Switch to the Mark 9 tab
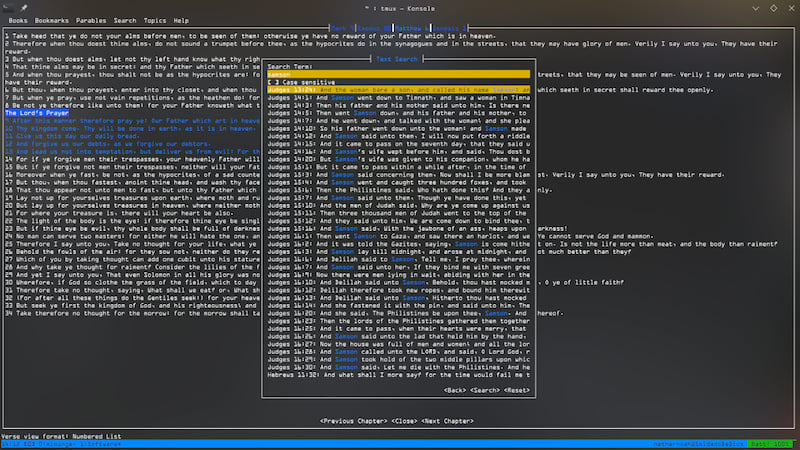Viewport: 800px width, 450px height. [x=342, y=29]
